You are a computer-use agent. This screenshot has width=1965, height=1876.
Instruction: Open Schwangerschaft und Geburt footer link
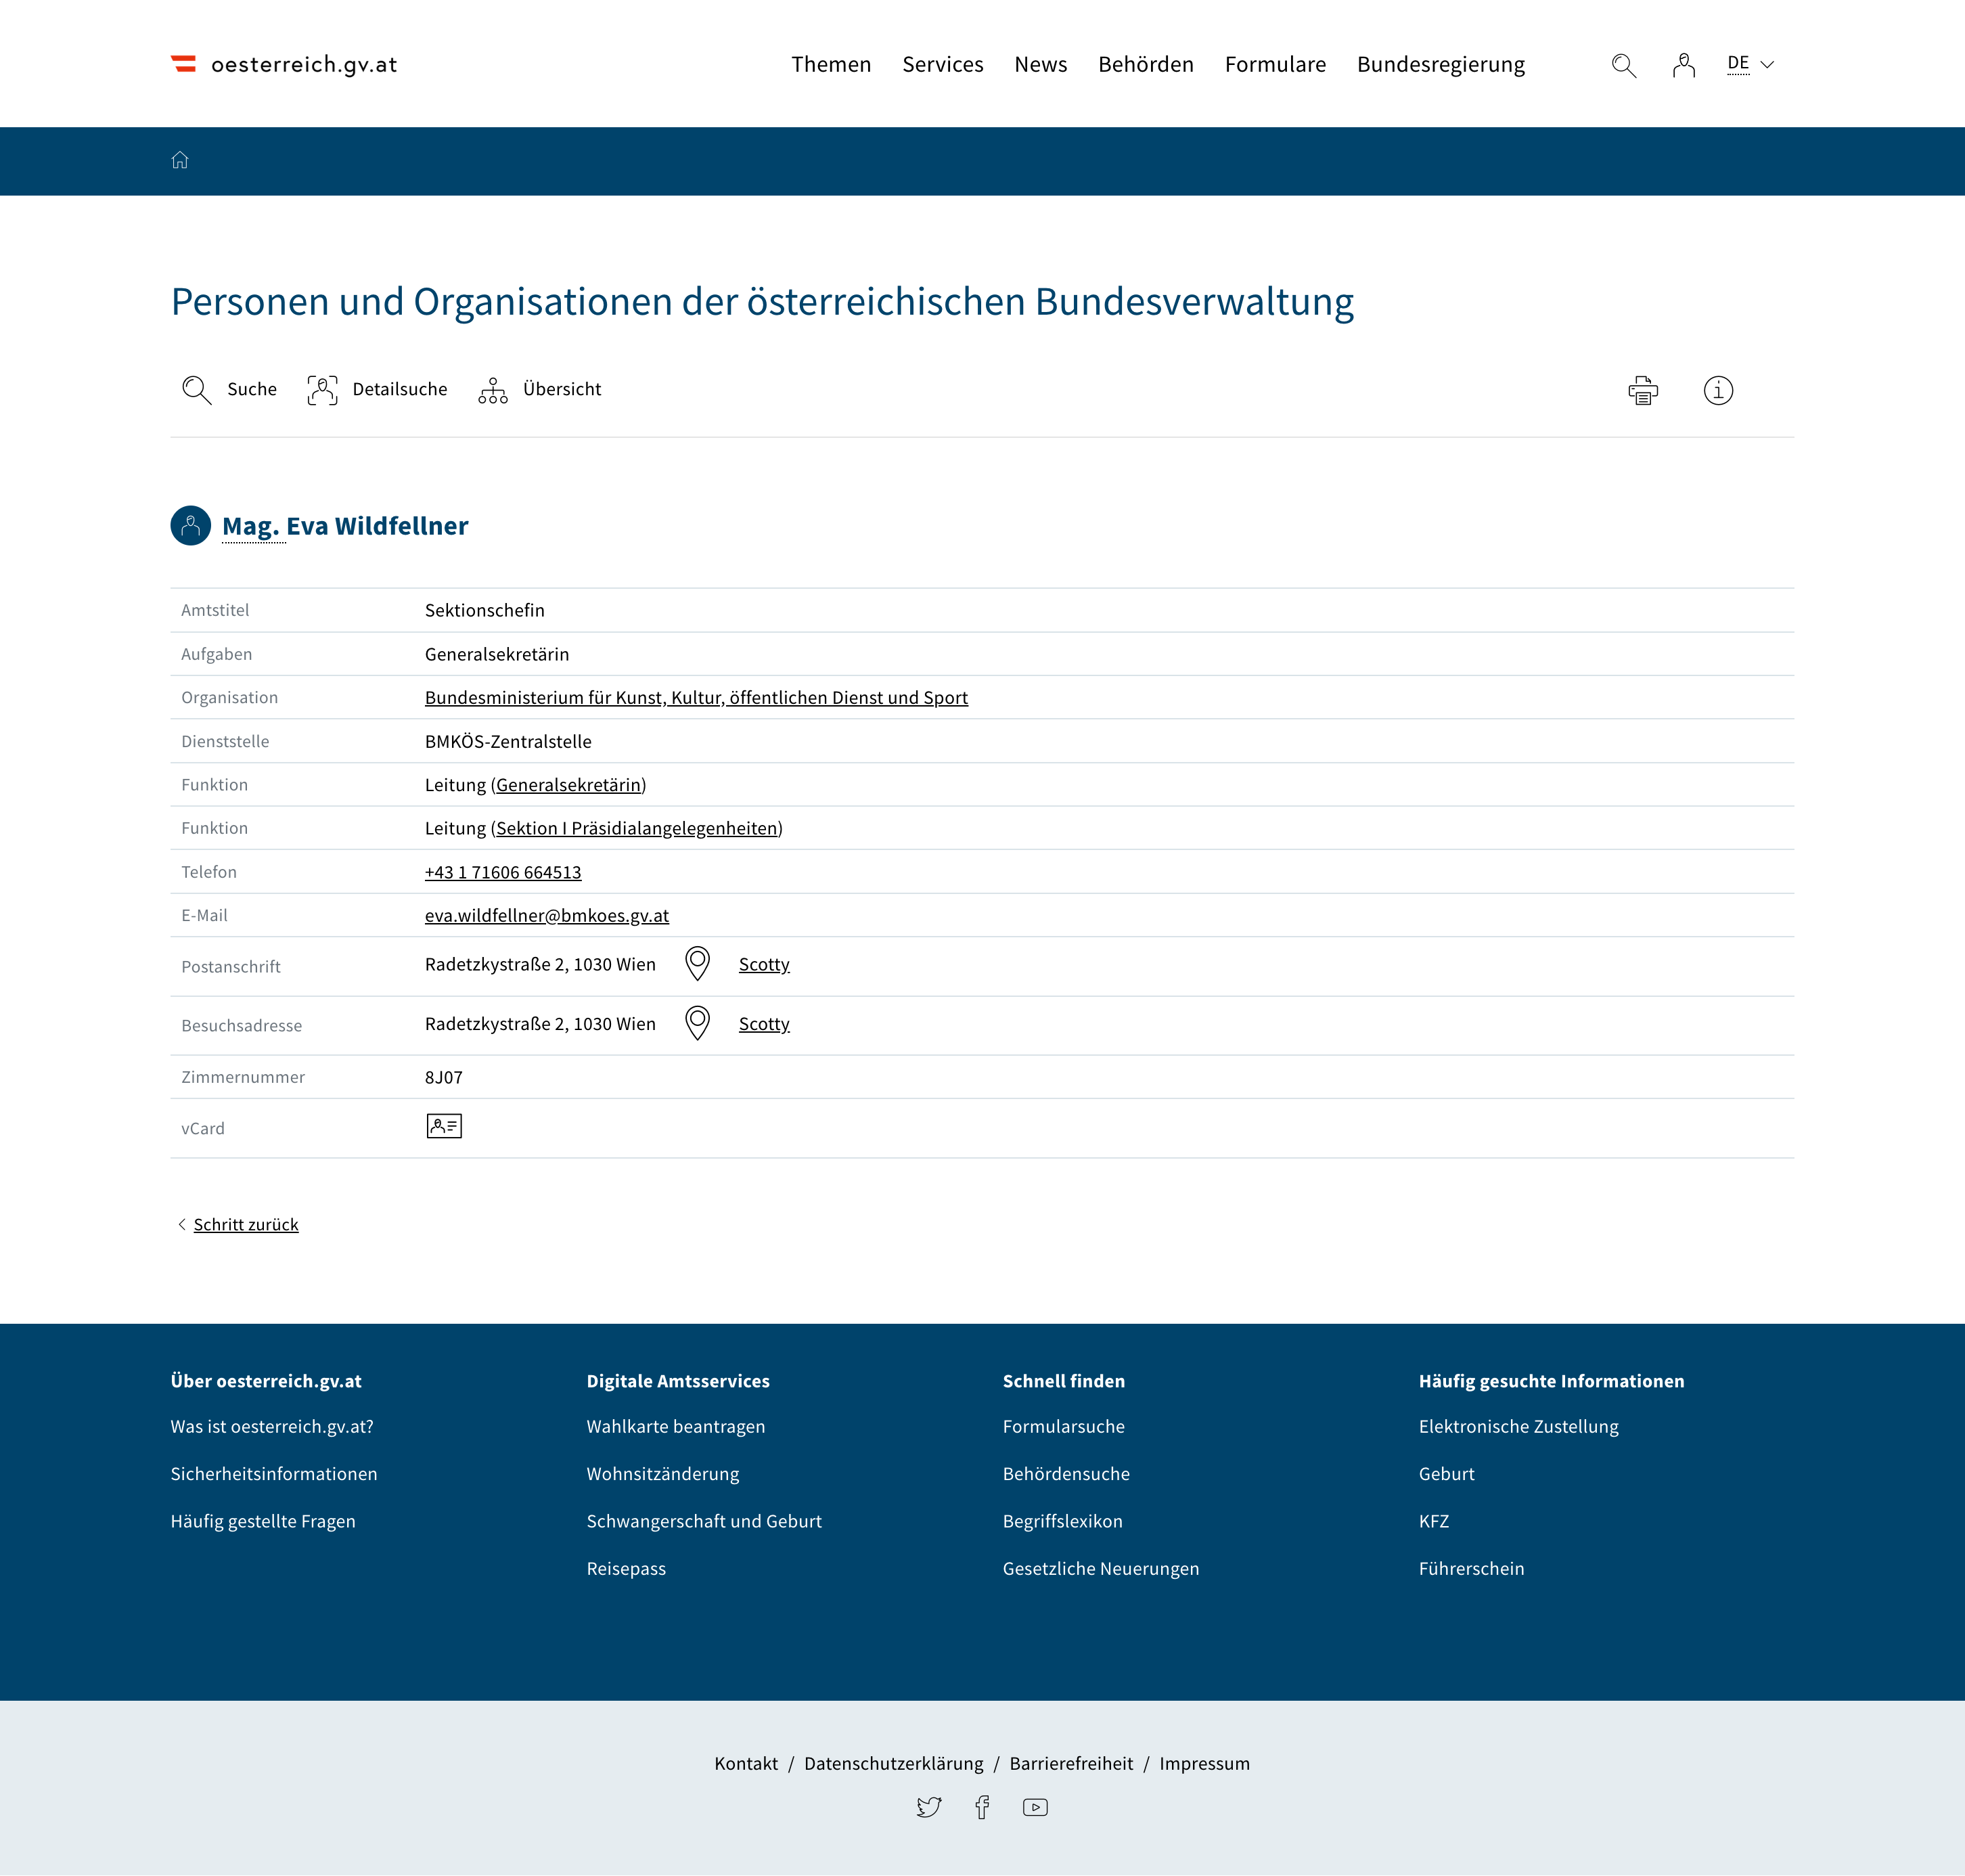(704, 1521)
